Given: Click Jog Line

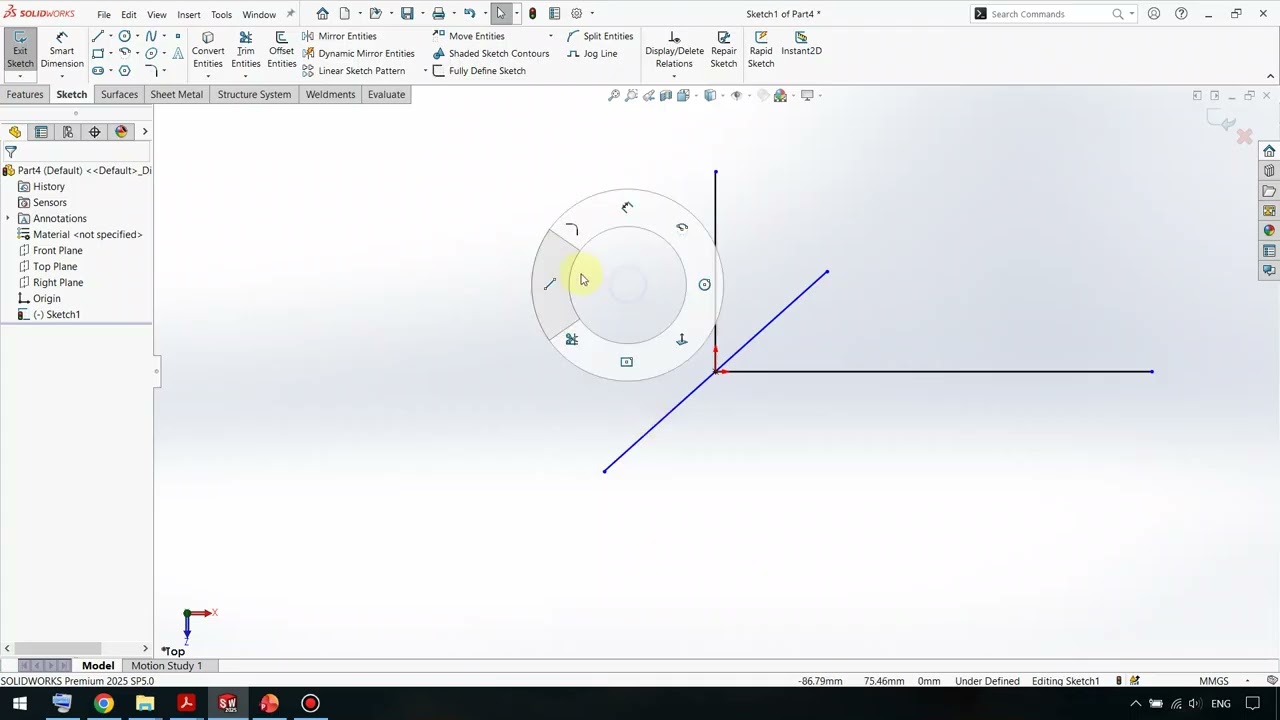Looking at the screenshot, I should (x=592, y=54).
